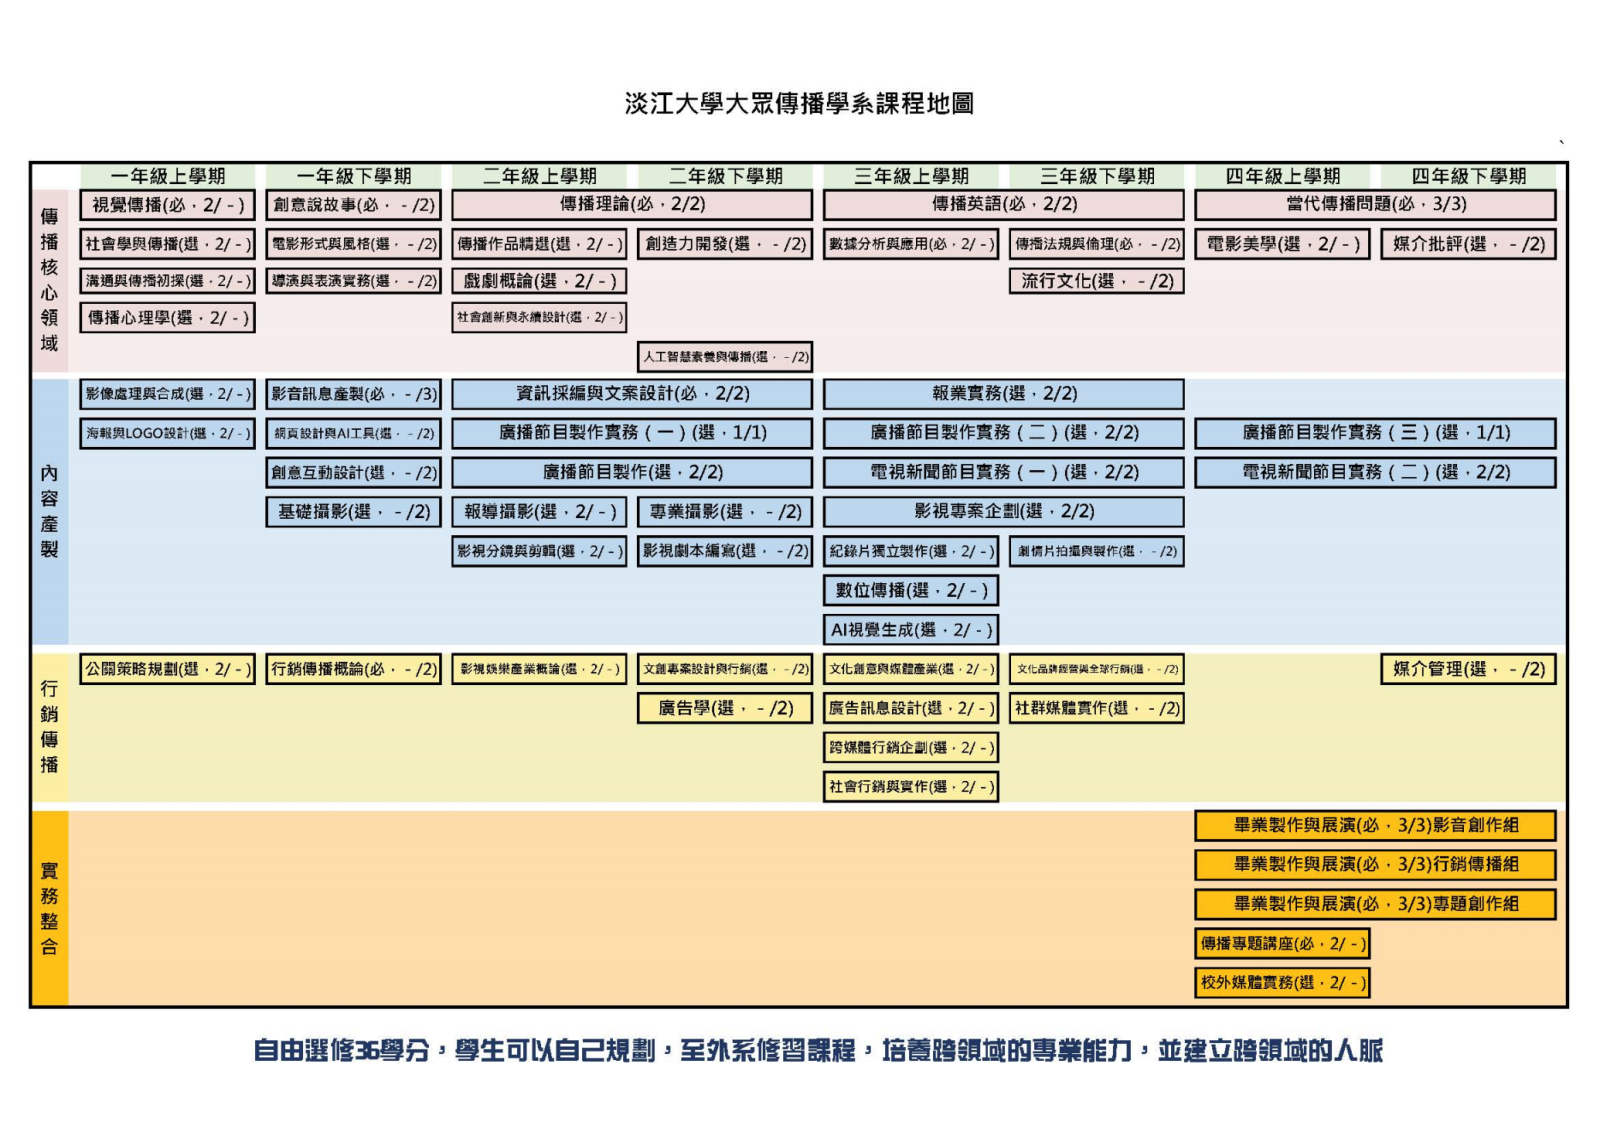Toggle the 數位傳播 elective box
Image resolution: width=1600 pixels, height=1132 pixels.
(x=911, y=591)
